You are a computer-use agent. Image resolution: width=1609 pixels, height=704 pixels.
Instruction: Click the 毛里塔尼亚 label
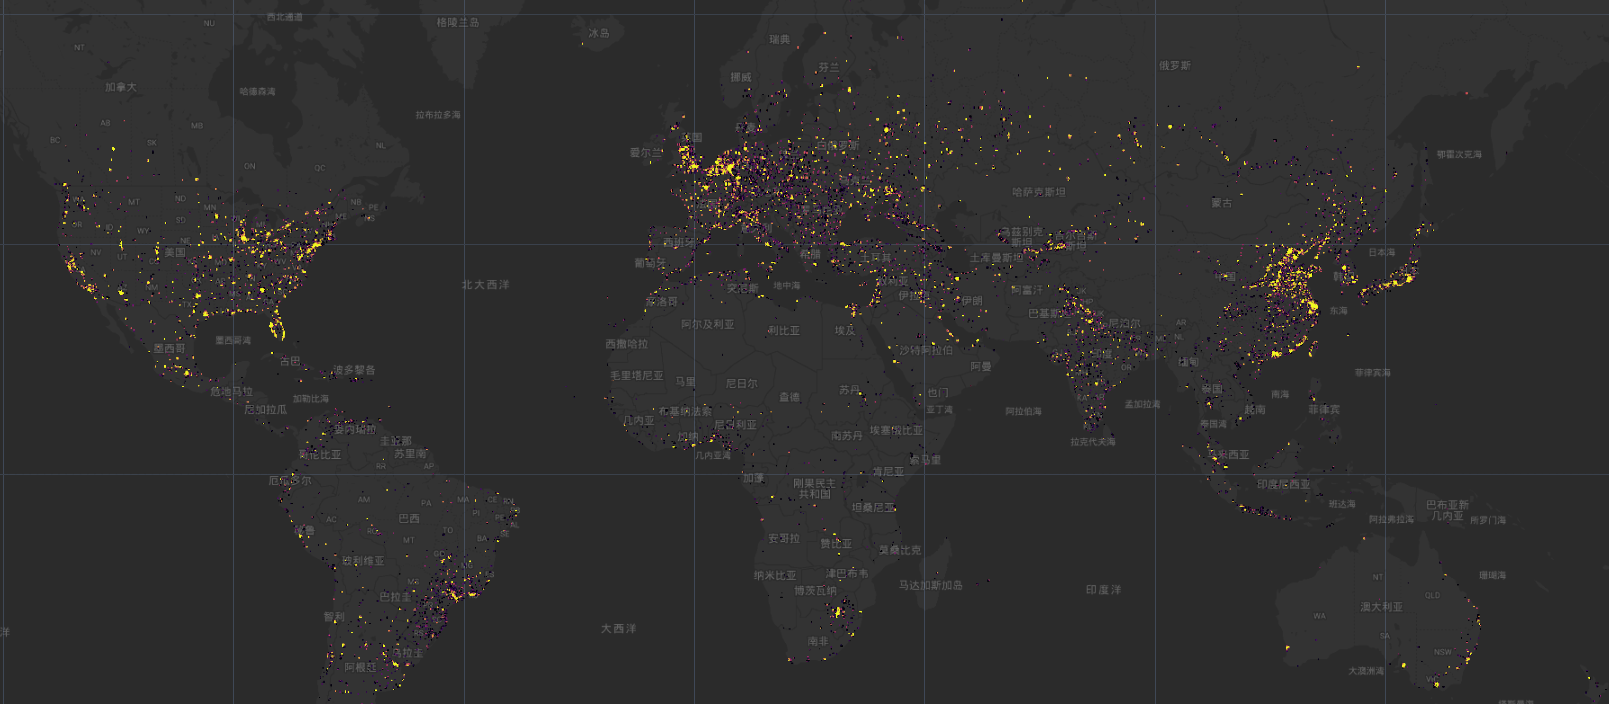tap(636, 376)
